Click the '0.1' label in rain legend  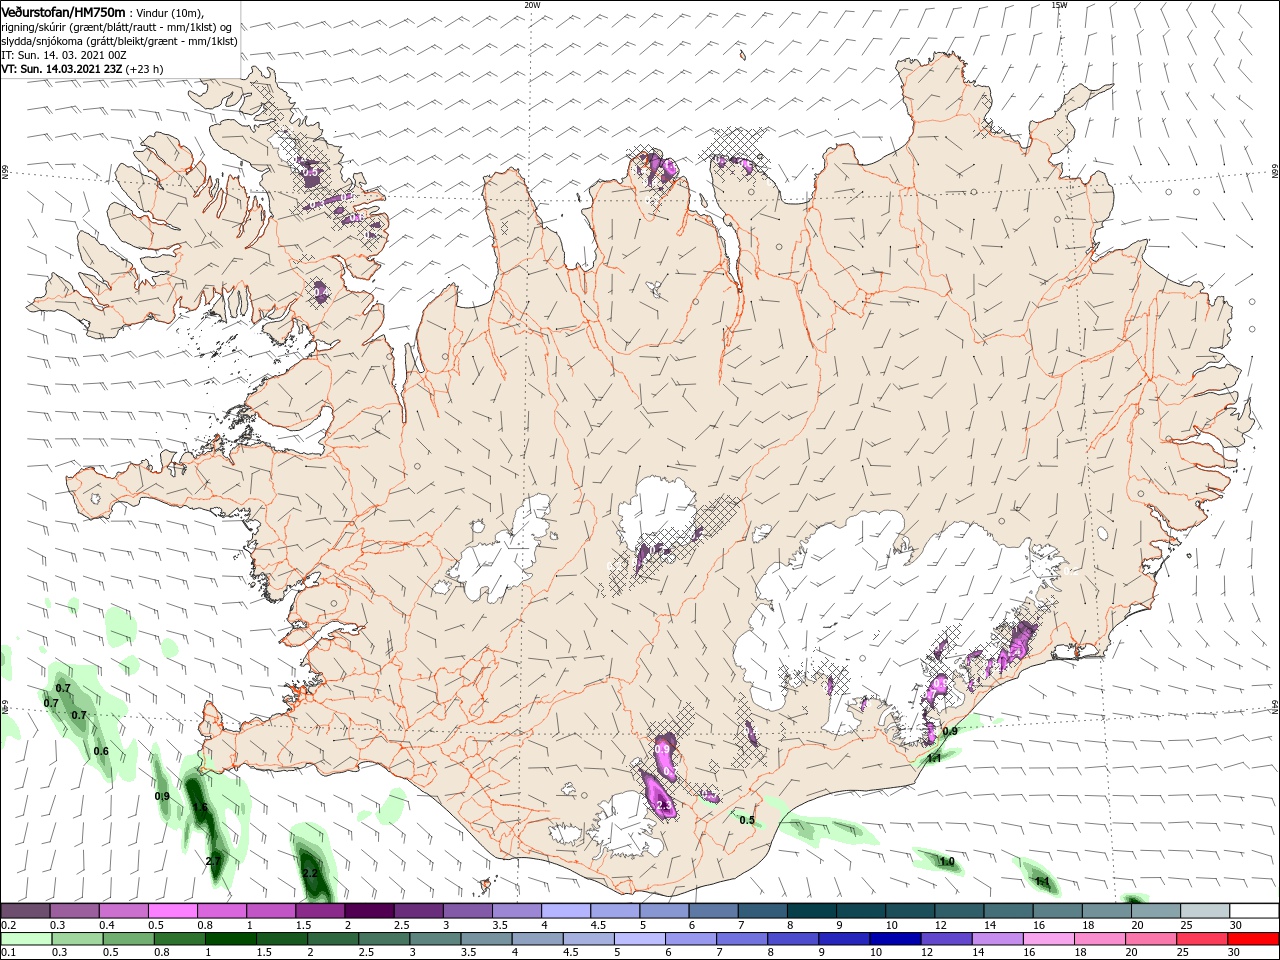(x=8, y=953)
